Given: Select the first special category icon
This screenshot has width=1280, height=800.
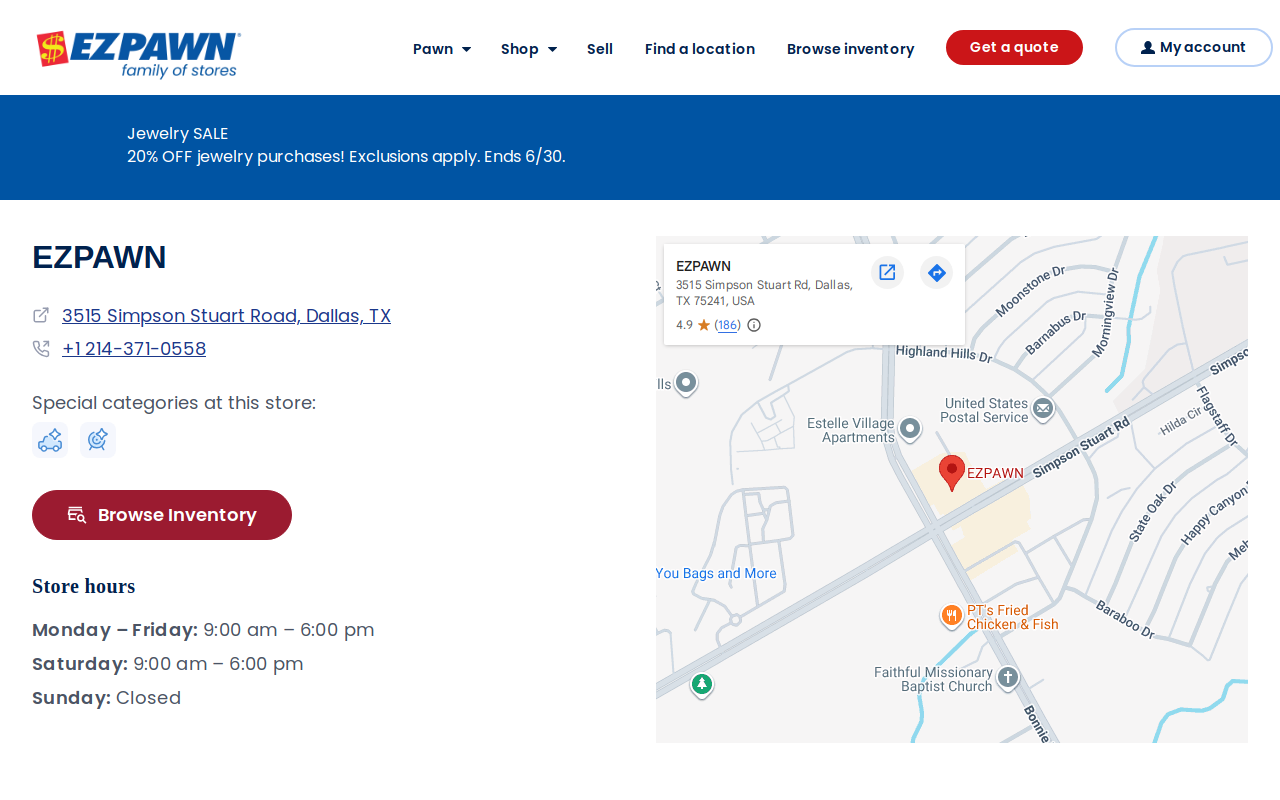Looking at the screenshot, I should coord(50,440).
